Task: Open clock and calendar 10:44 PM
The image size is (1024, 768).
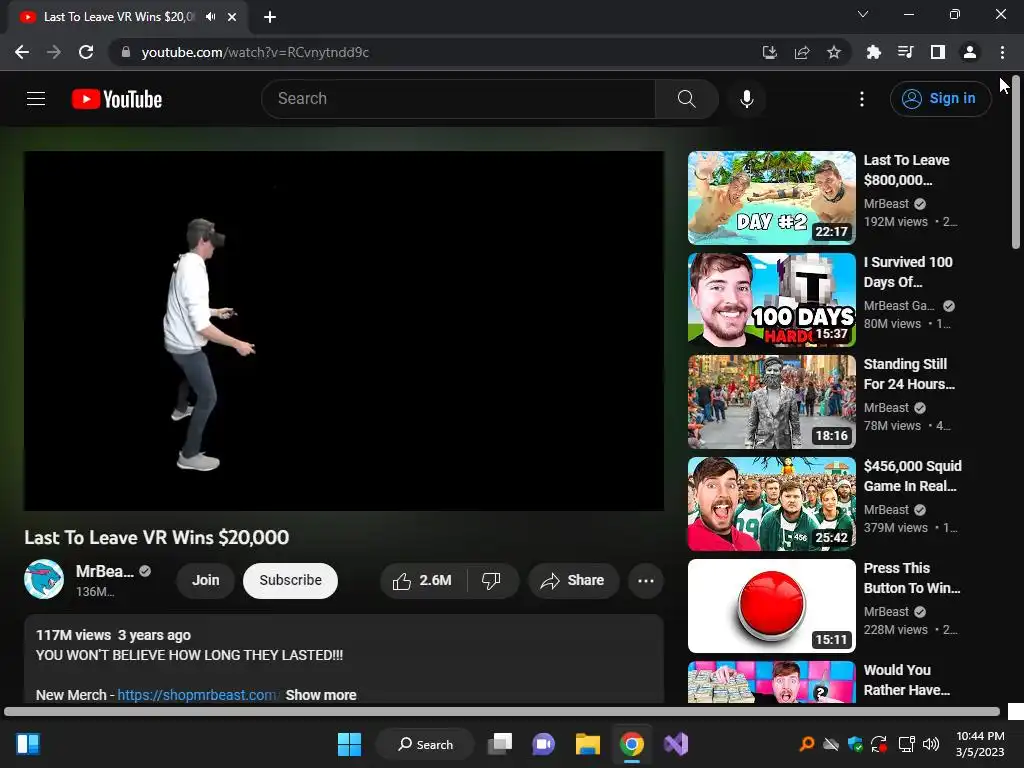Action: 980,744
